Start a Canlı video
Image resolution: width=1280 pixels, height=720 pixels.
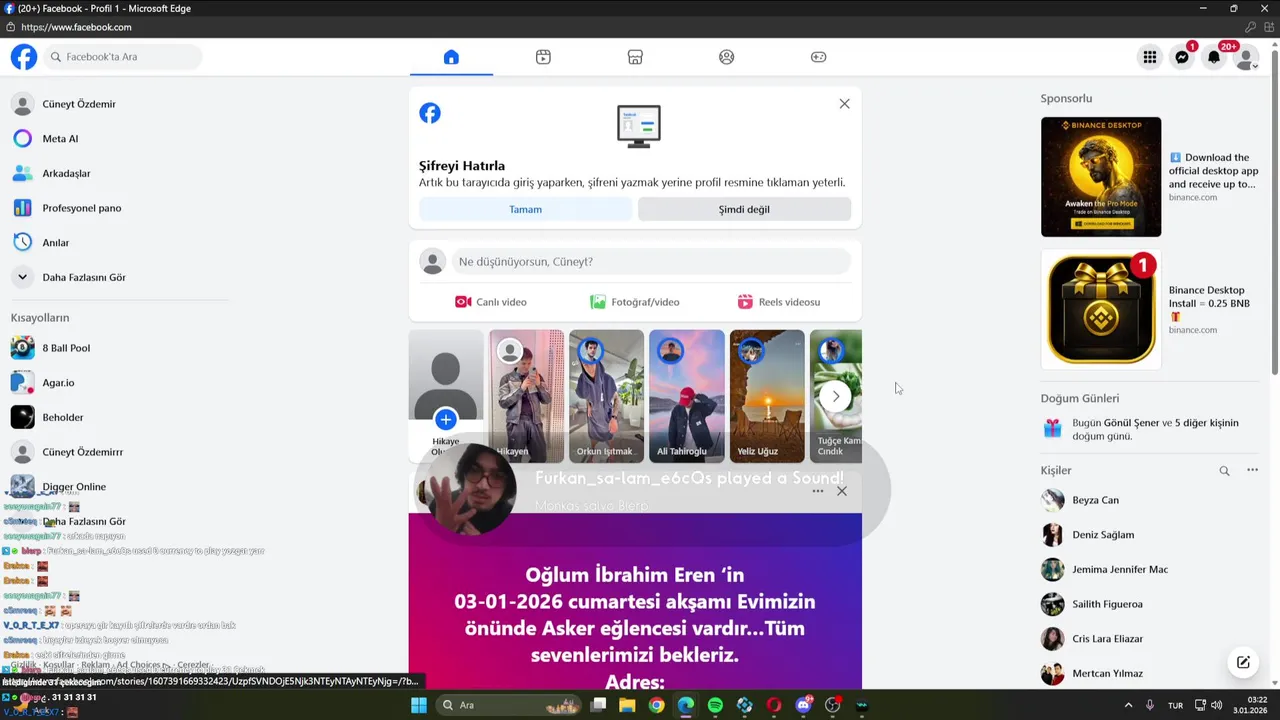(x=491, y=302)
